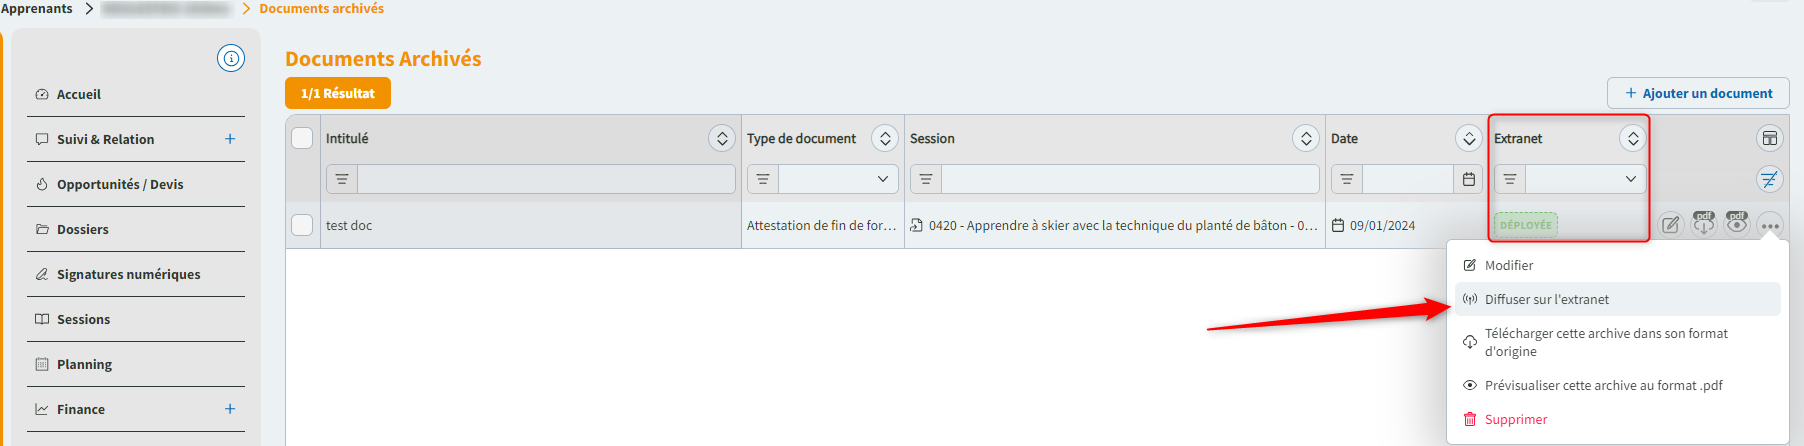Click the Ajouter un document button
Viewport: 1804px width, 446px height.
(x=1697, y=93)
